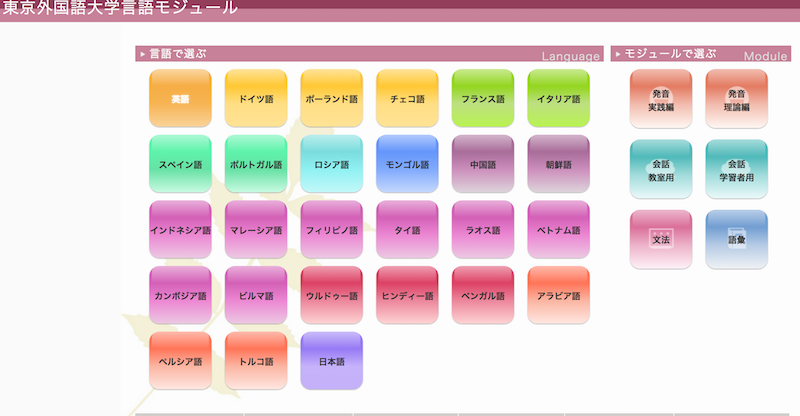Select the 朝鮮語 tile
The height and width of the screenshot is (416, 800).
pos(559,164)
